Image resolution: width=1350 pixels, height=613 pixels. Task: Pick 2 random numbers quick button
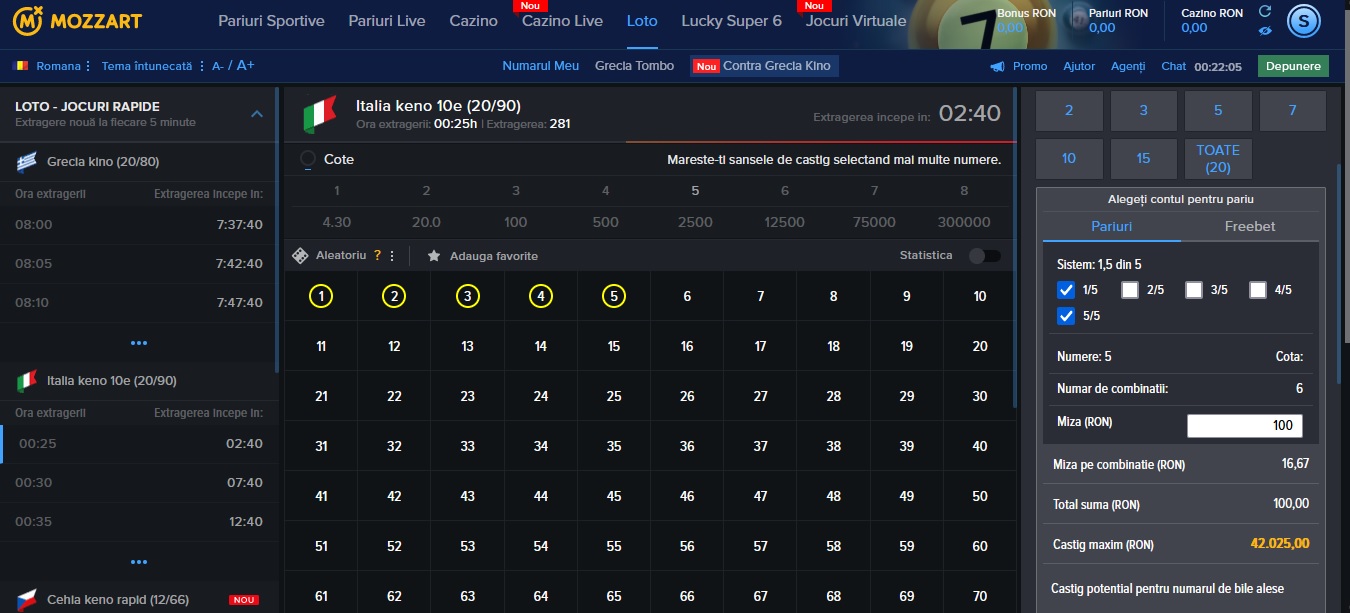pyautogui.click(x=1069, y=111)
